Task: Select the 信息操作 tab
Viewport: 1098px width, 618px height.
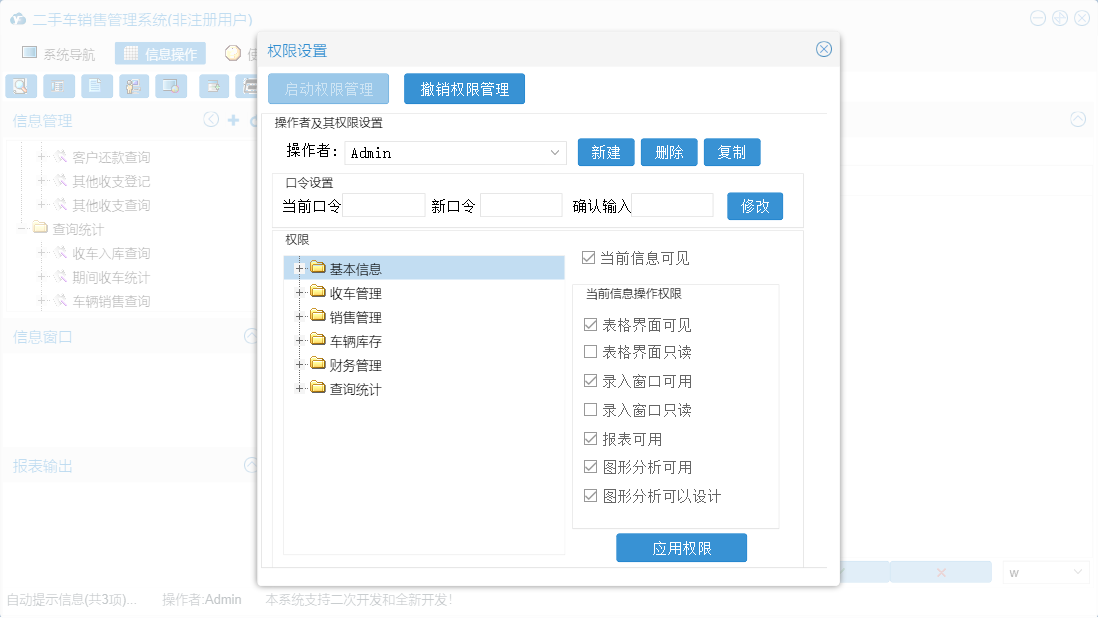Action: pos(160,54)
